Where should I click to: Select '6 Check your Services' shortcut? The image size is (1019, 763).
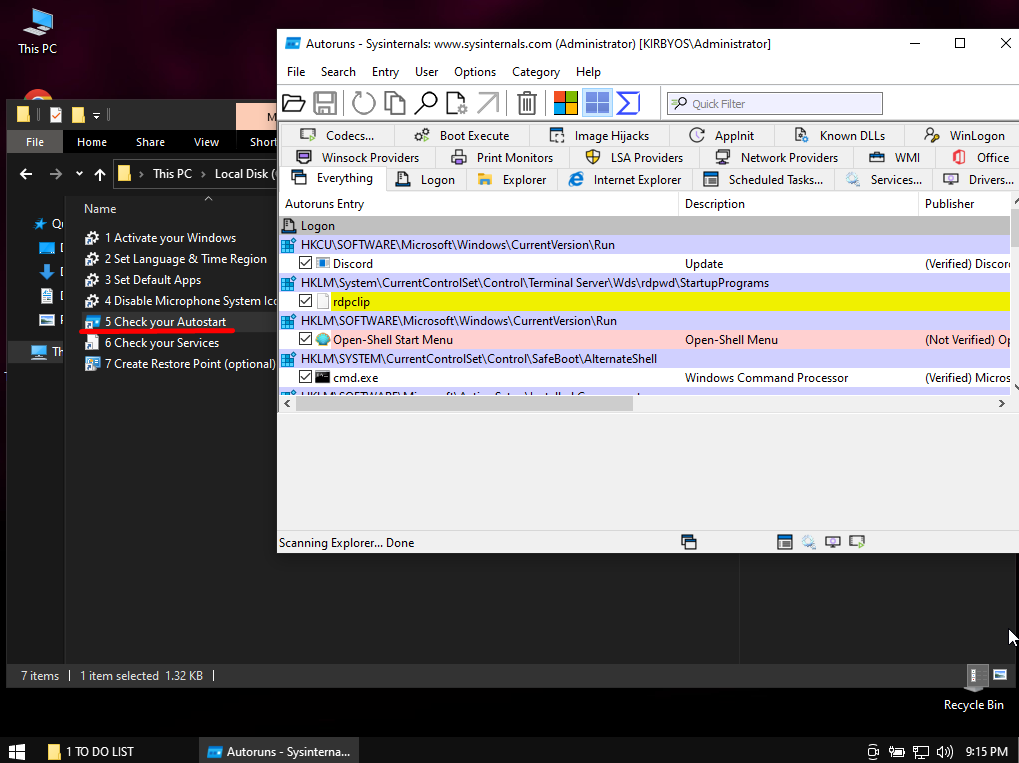tap(162, 343)
